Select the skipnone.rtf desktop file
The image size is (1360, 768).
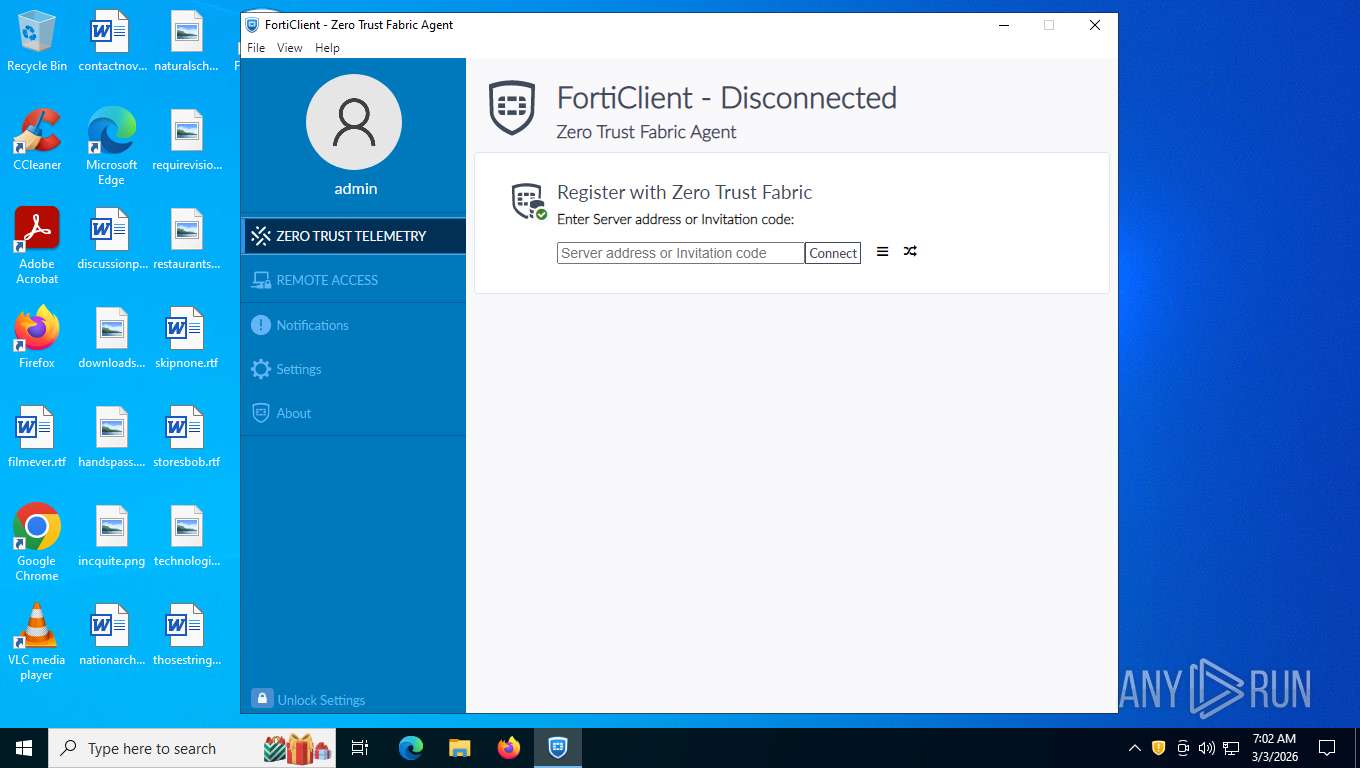pyautogui.click(x=186, y=338)
